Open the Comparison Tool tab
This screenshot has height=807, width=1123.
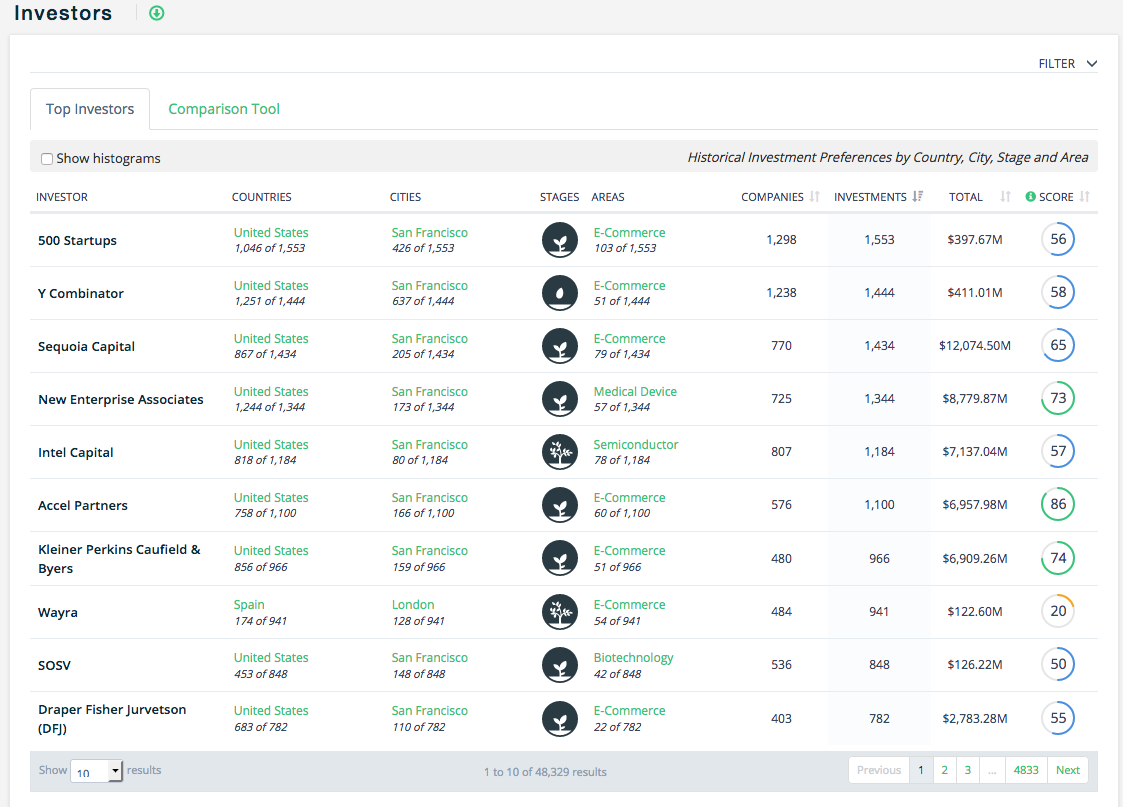click(x=224, y=109)
